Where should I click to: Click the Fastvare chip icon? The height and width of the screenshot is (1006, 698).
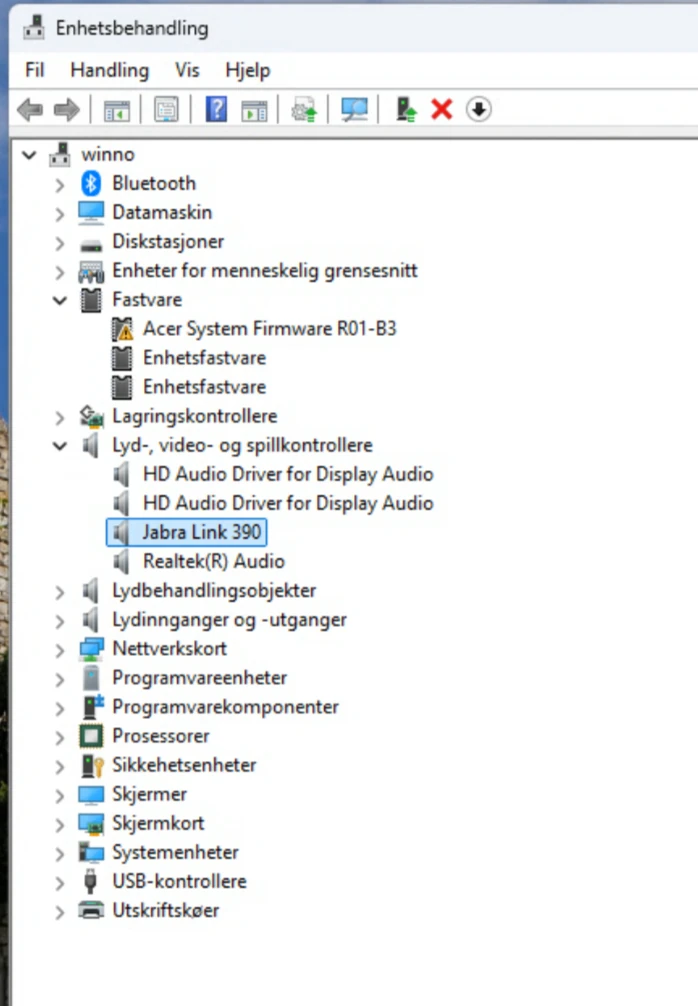click(91, 300)
